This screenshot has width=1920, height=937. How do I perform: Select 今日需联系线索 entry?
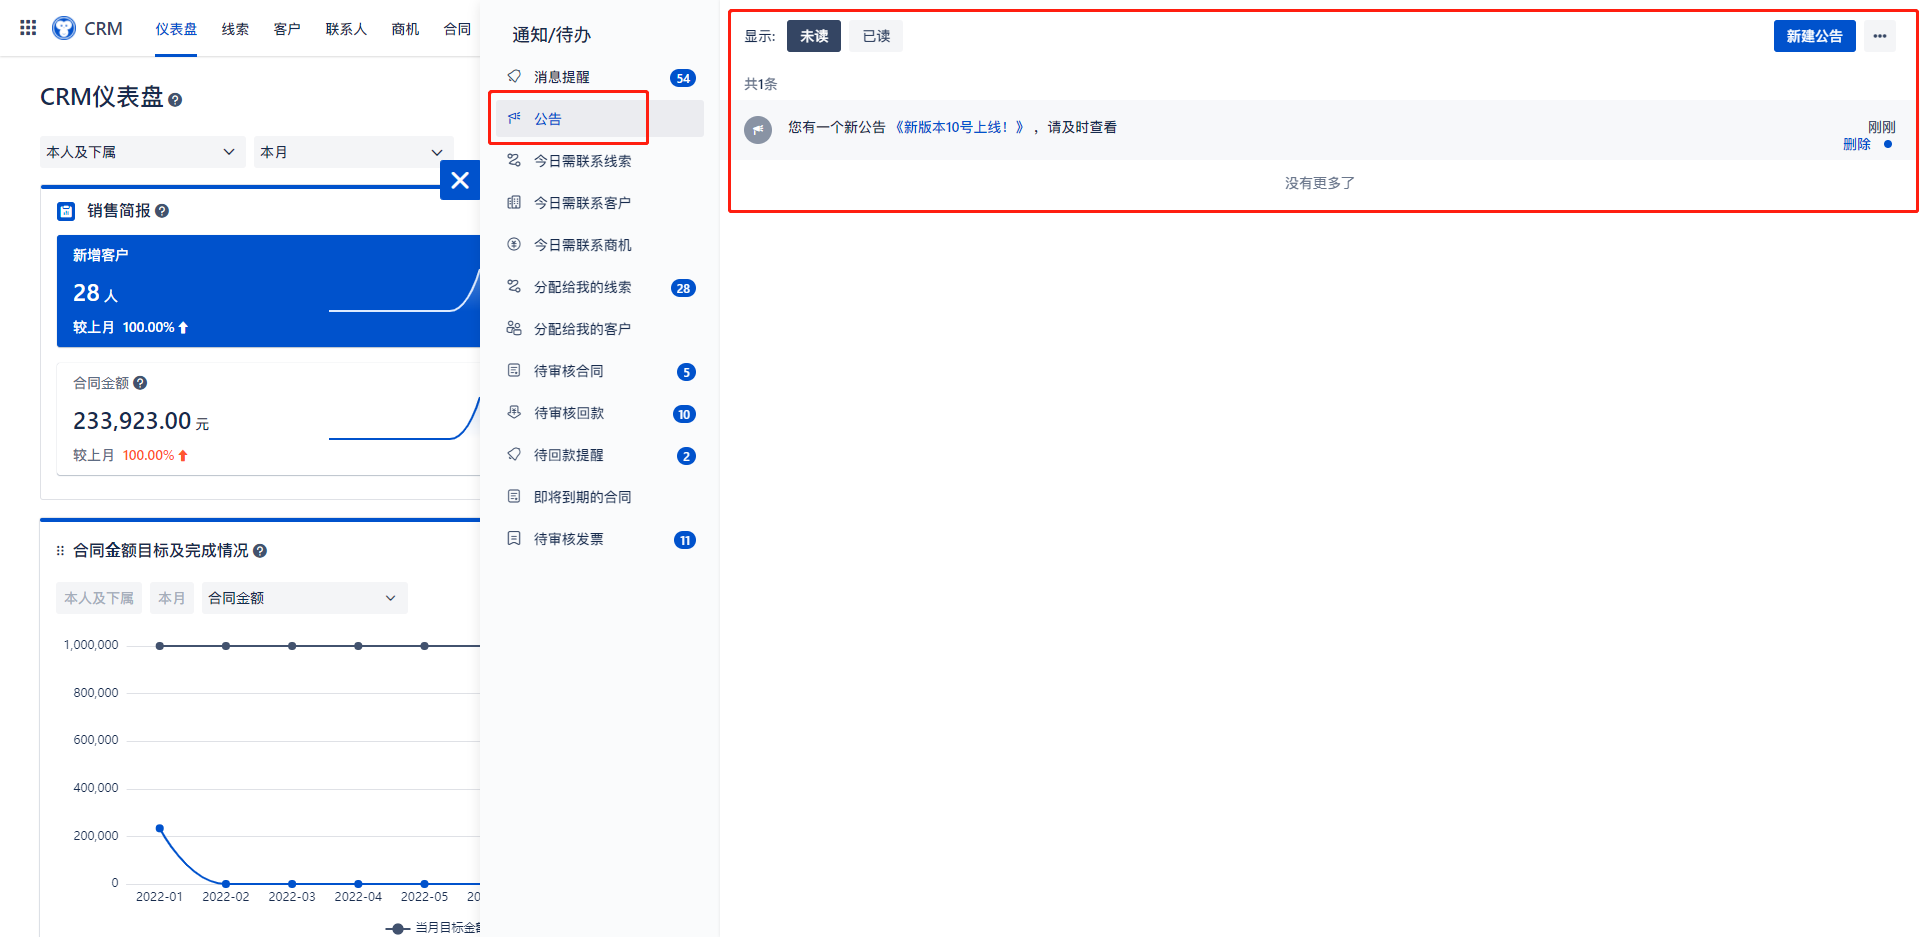pos(600,160)
